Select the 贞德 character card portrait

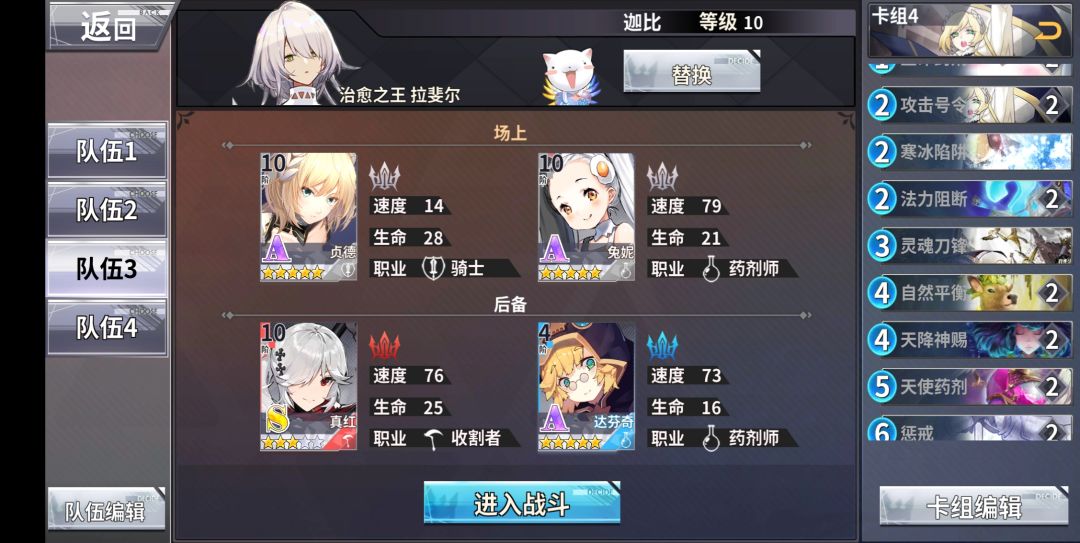(x=309, y=216)
